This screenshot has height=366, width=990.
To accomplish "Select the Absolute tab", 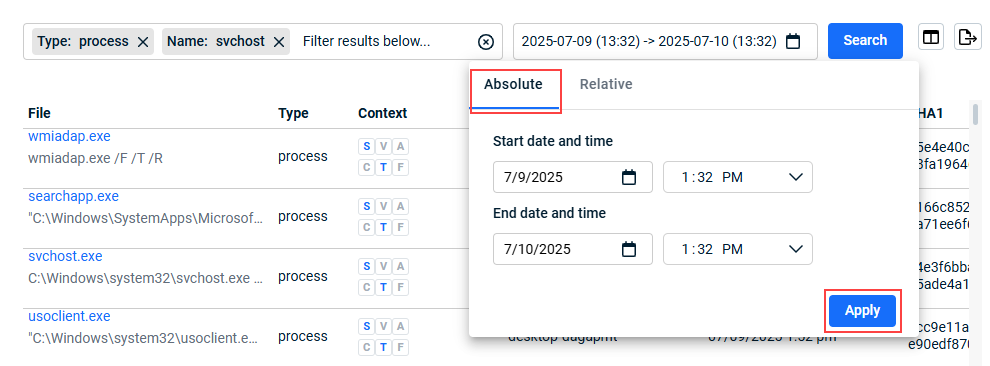I will point(513,85).
